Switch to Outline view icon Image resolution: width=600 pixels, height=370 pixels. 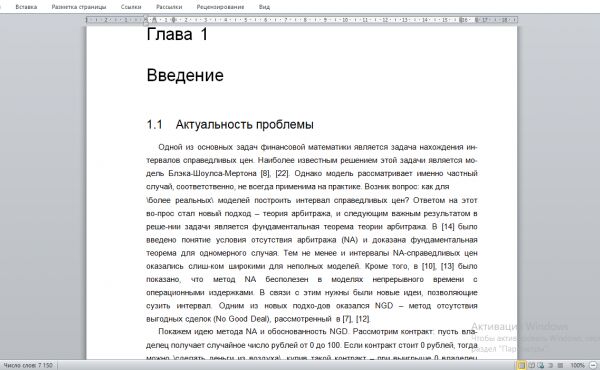(x=551, y=365)
